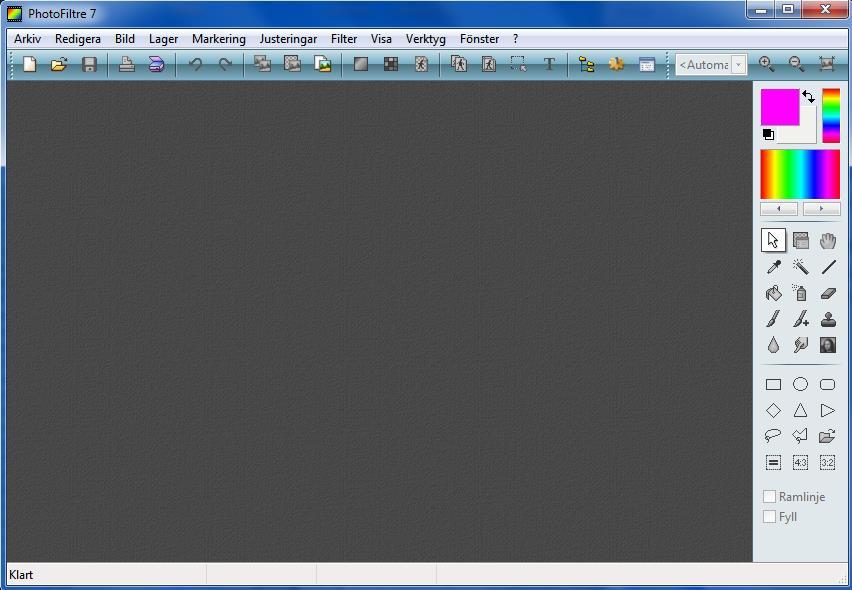The height and width of the screenshot is (590, 852).
Task: Open the Text tool T icon
Action: pyautogui.click(x=549, y=64)
